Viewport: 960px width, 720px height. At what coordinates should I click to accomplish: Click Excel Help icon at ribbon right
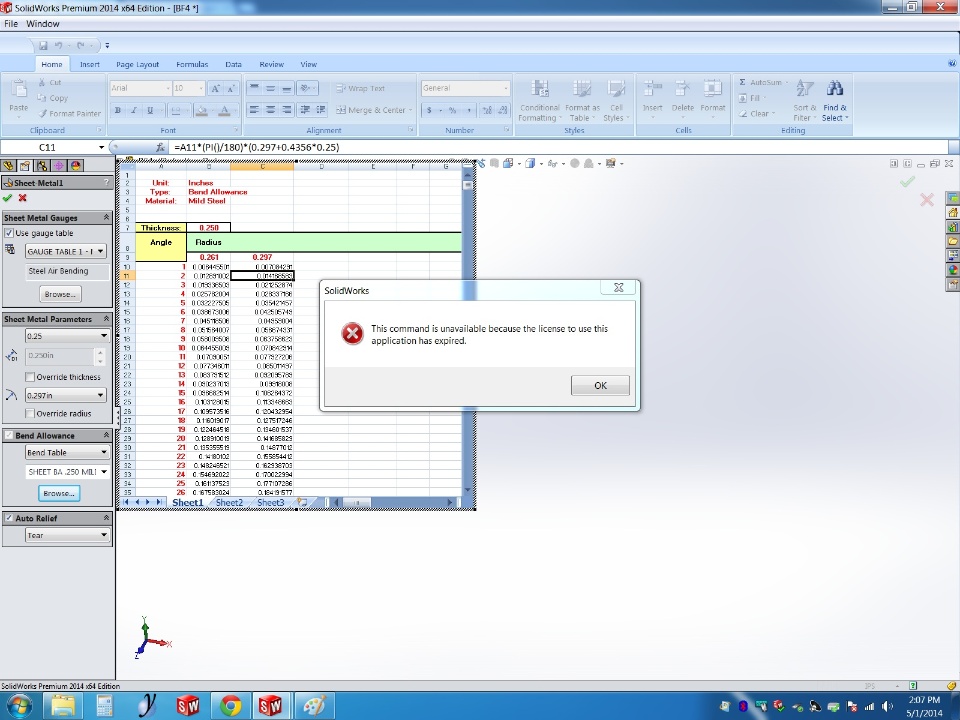pos(952,63)
